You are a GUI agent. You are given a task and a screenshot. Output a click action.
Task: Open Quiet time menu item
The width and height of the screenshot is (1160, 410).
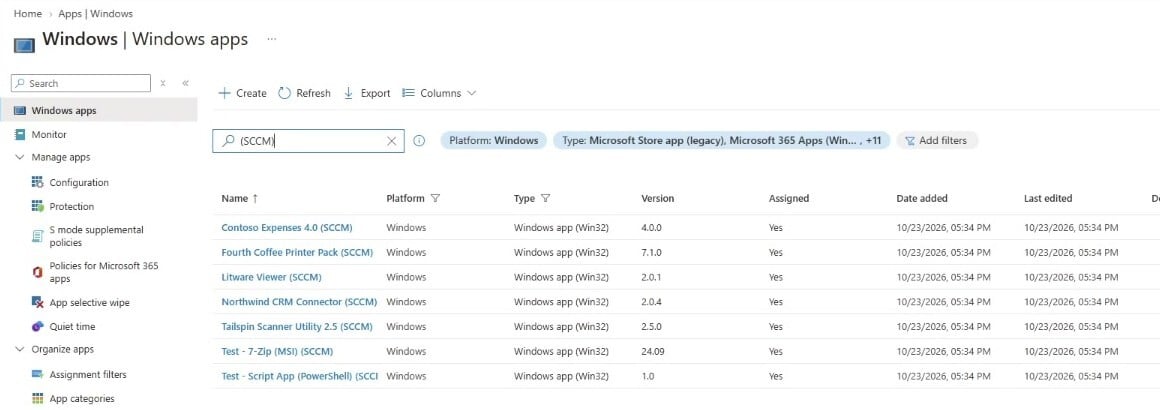point(72,326)
